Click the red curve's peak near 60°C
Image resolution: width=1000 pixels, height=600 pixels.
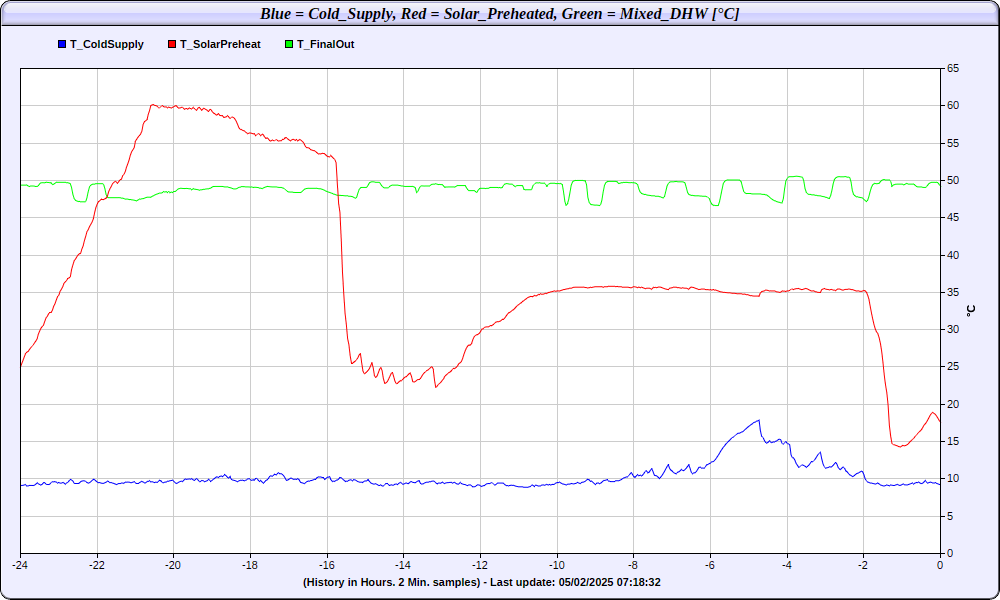coord(152,105)
